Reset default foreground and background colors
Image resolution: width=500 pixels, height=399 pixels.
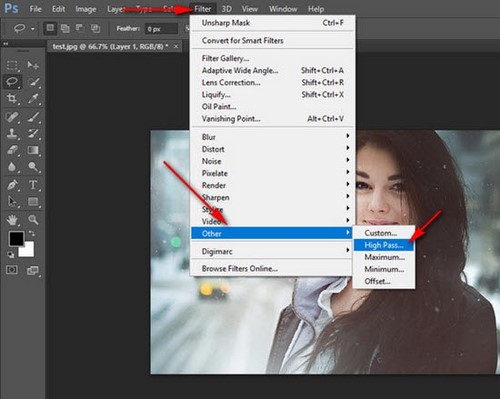coord(11,255)
